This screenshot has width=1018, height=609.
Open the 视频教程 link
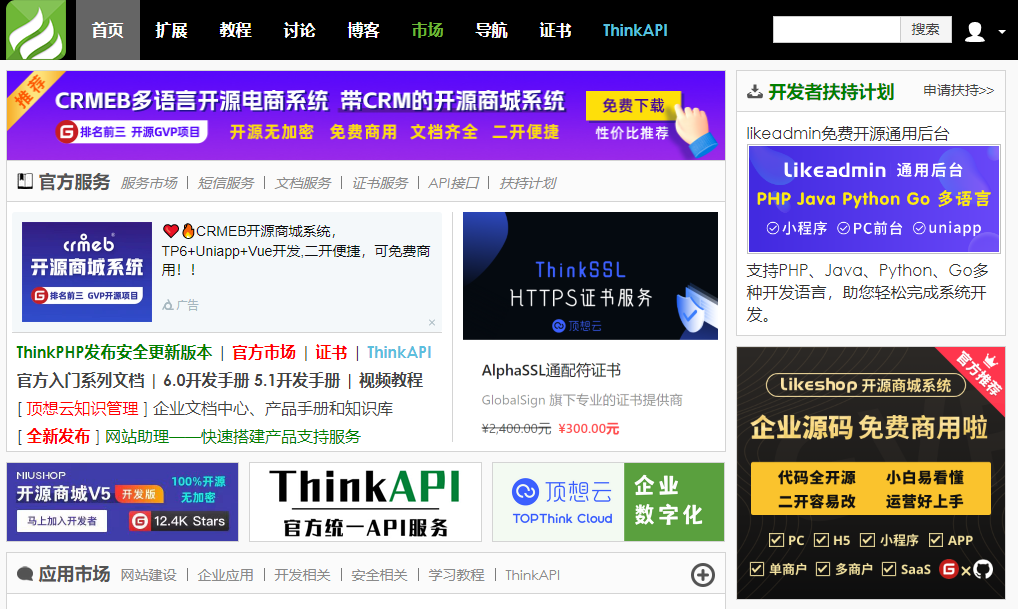391,380
